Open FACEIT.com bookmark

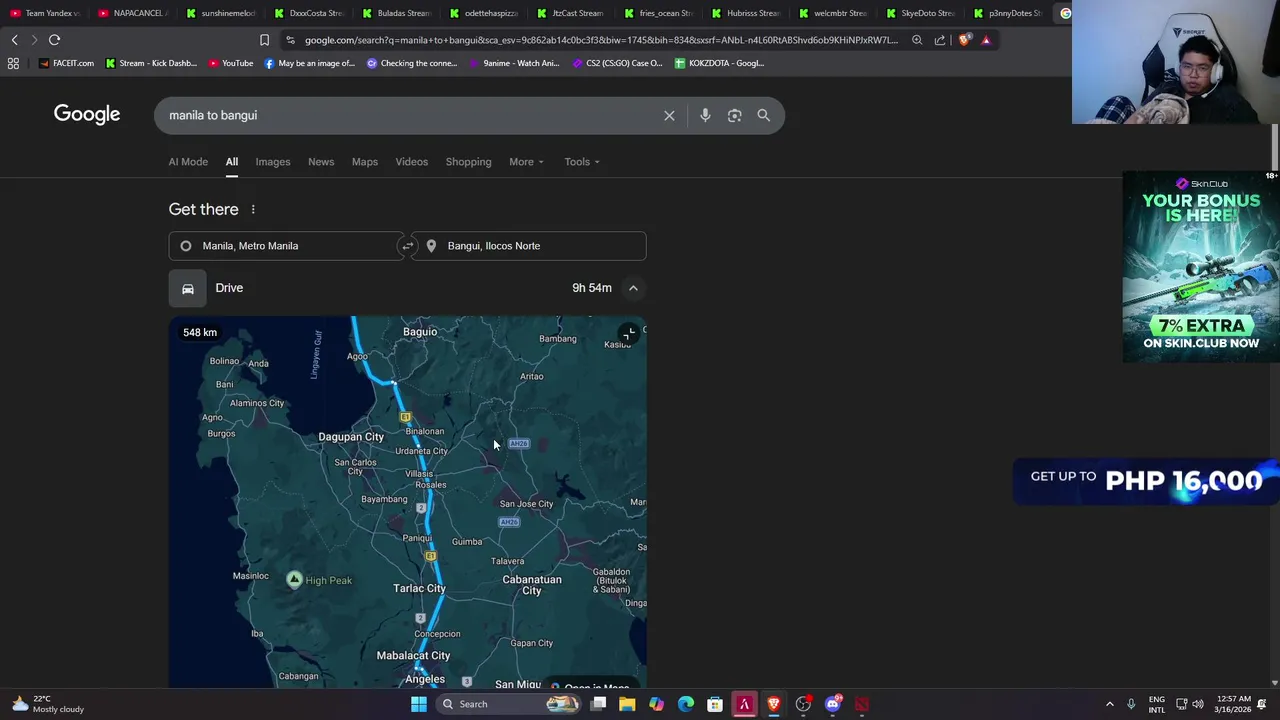pos(66,63)
